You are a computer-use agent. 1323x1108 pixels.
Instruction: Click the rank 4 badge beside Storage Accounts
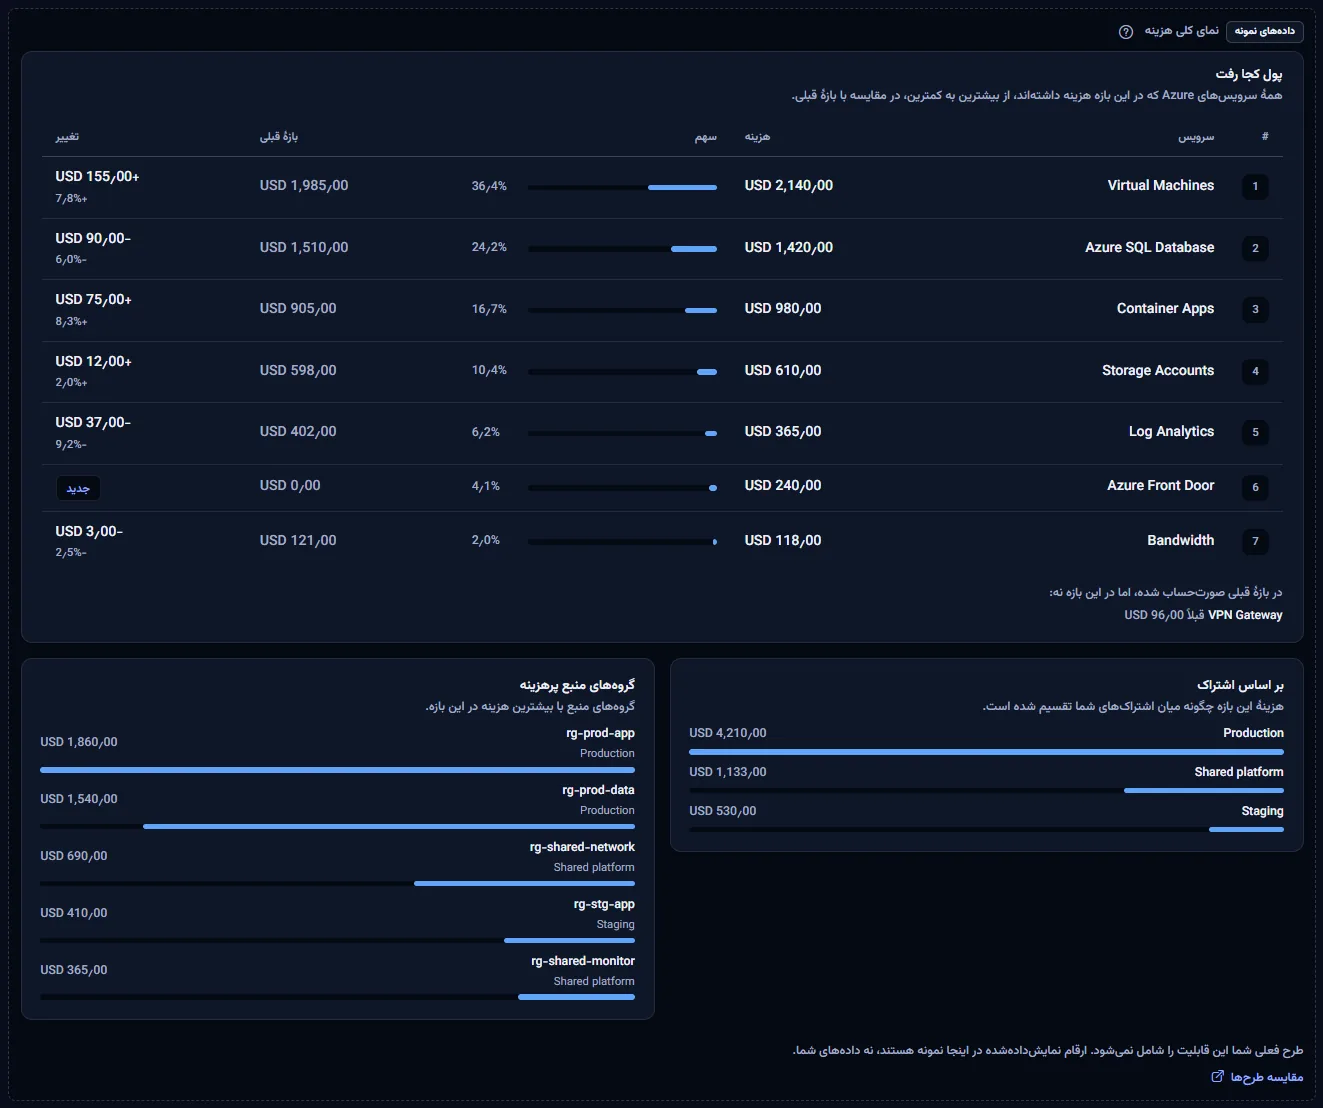[1255, 371]
